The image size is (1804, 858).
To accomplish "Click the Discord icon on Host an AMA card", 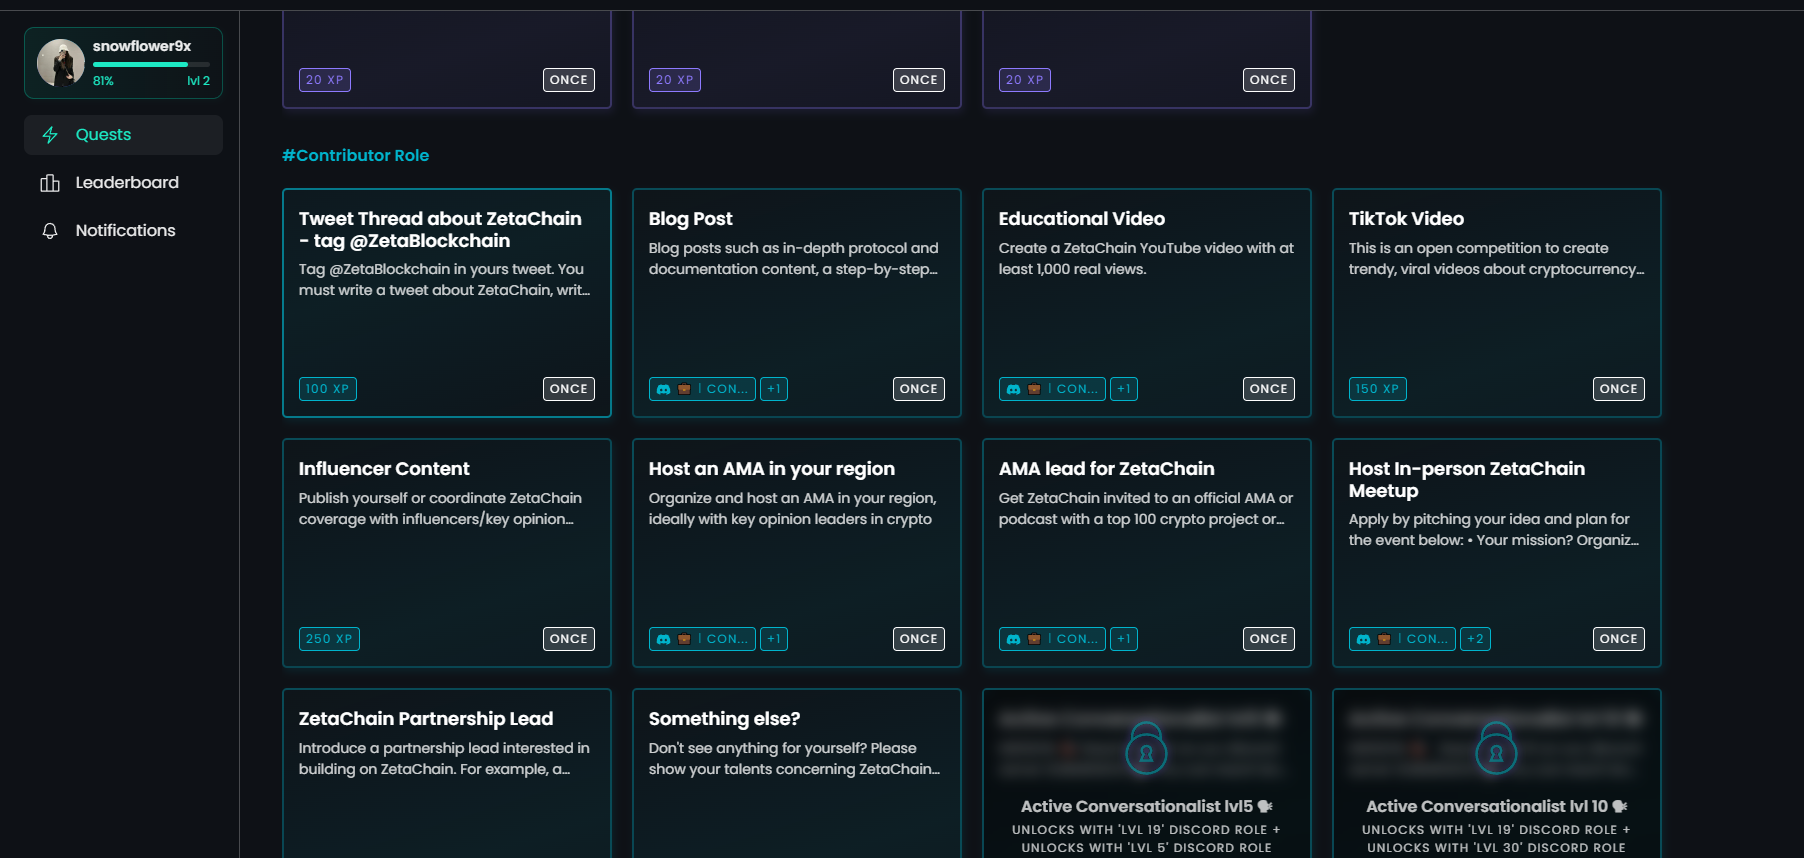I will [x=663, y=639].
